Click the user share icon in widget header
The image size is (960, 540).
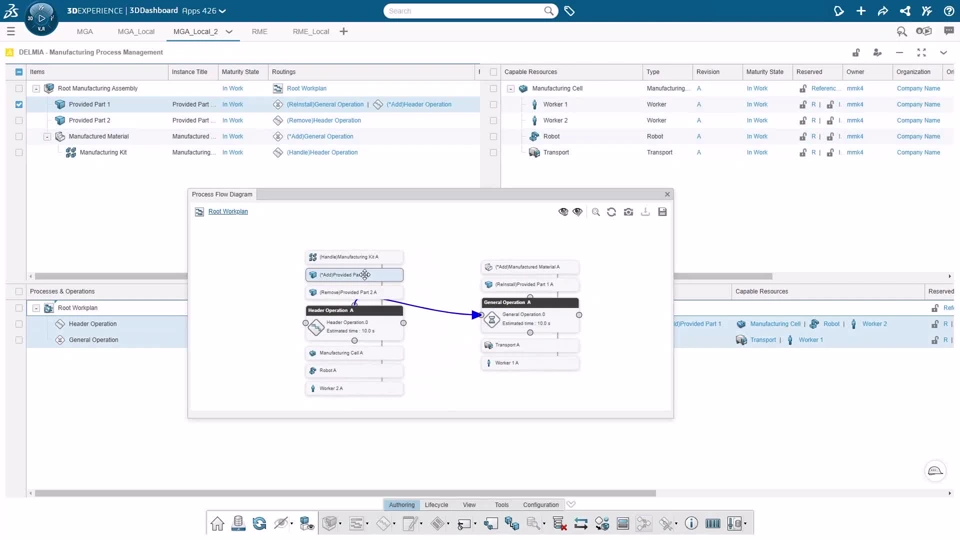coord(877,53)
